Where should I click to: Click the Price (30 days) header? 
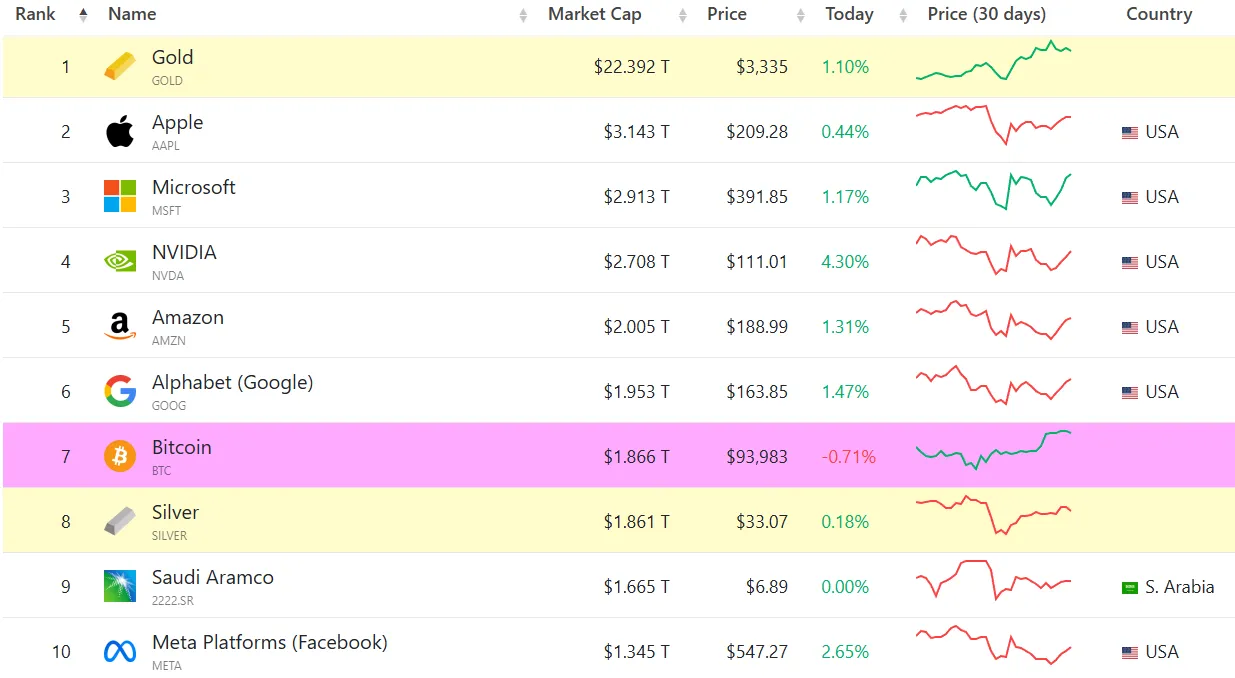coord(987,14)
